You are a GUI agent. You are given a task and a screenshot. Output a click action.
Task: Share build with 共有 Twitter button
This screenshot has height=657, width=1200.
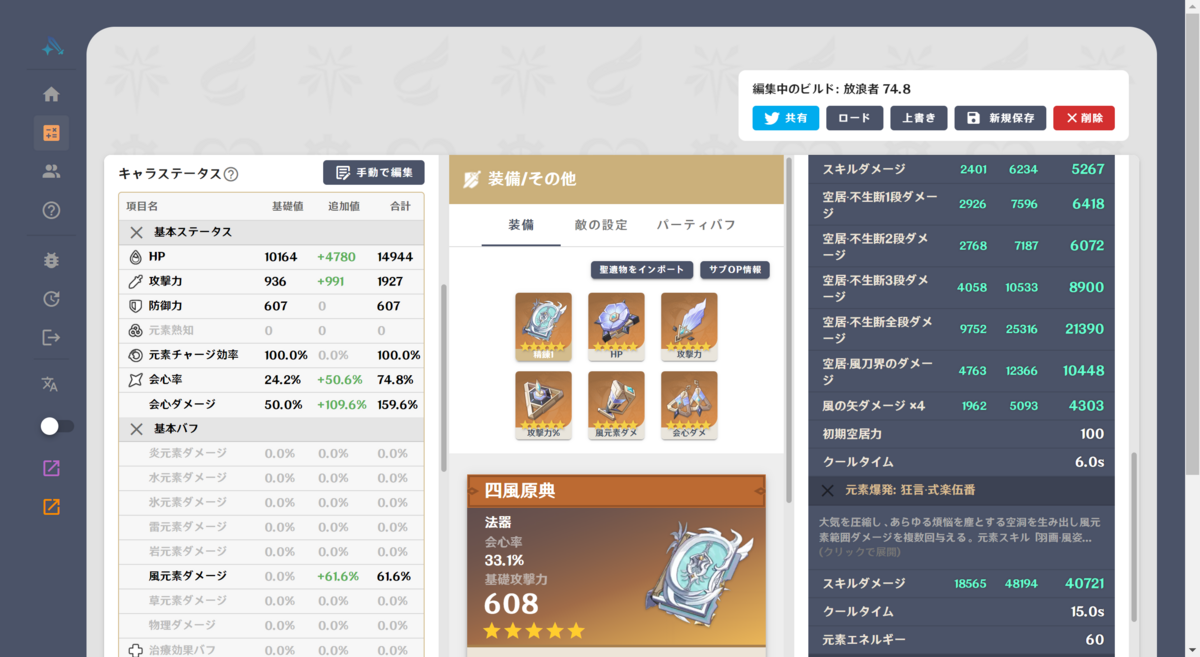coord(786,118)
